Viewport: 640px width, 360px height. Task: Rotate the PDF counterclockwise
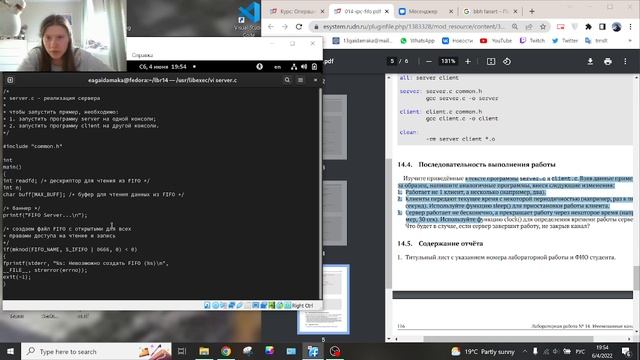click(507, 61)
